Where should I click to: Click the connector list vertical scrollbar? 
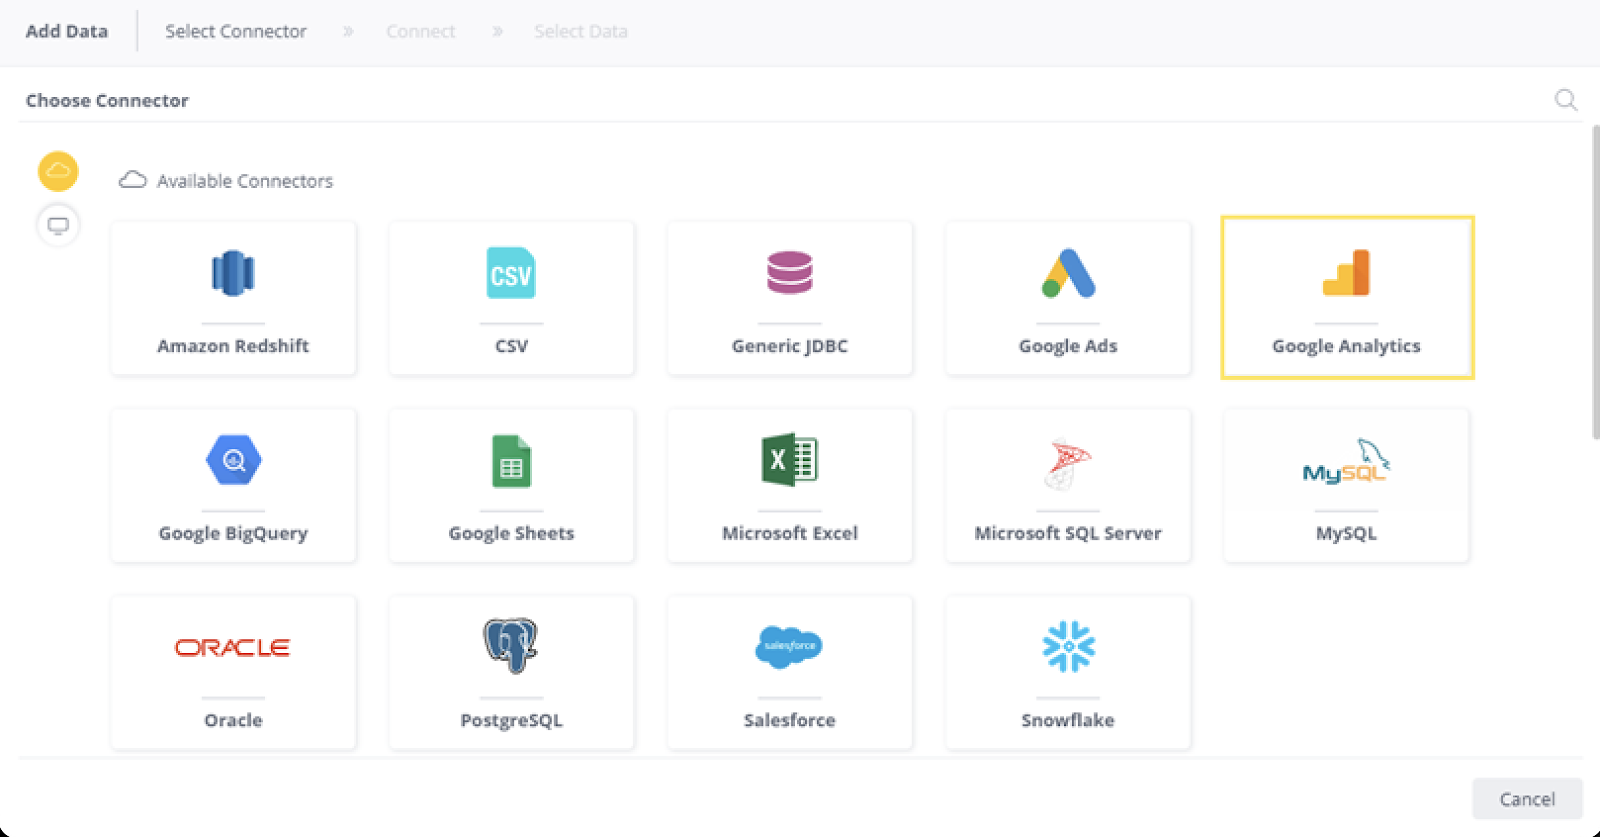1595,282
